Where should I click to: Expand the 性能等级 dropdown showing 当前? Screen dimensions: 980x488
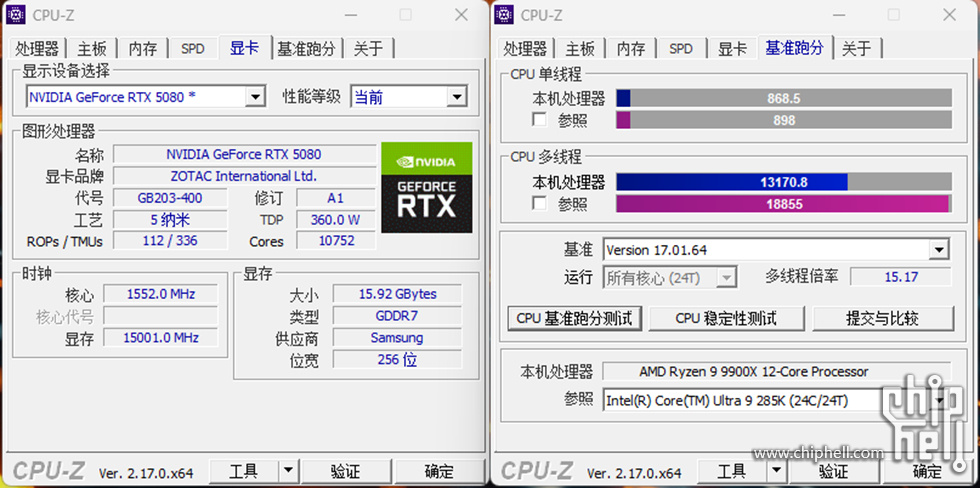(x=457, y=97)
